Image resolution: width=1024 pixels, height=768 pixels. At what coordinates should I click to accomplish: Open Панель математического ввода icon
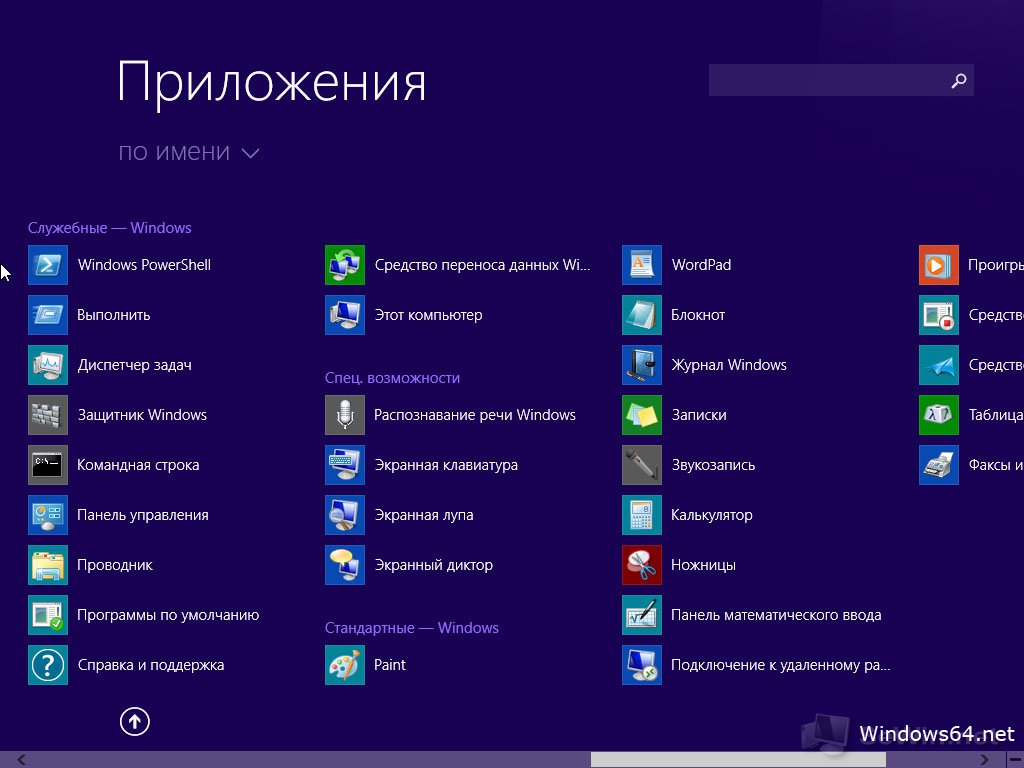(x=642, y=615)
